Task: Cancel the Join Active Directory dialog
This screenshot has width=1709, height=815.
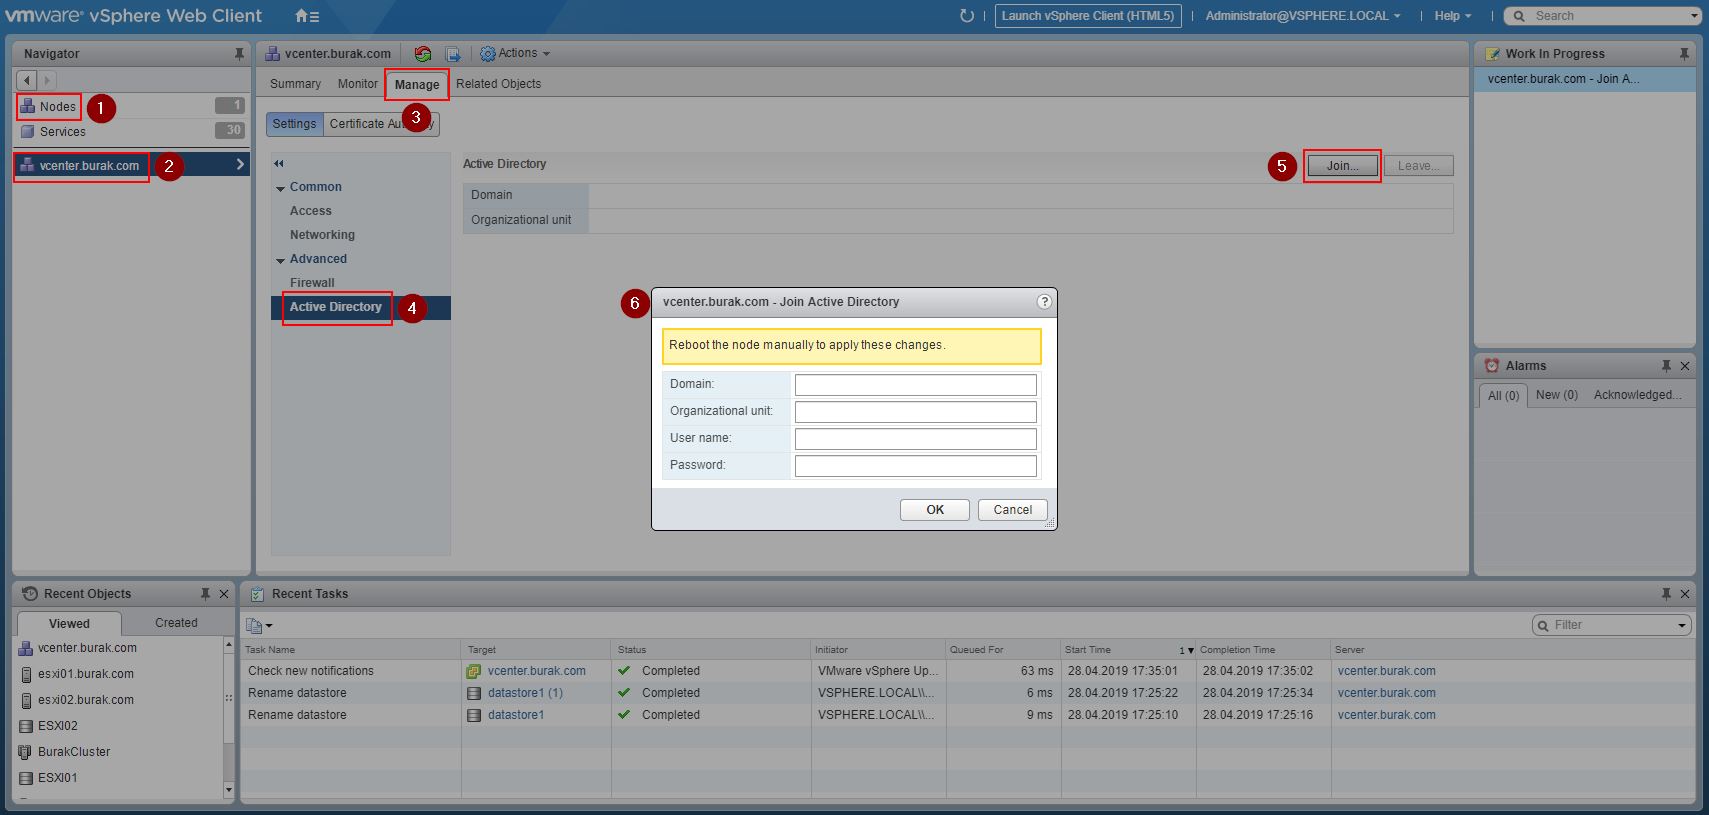Action: 1013,510
